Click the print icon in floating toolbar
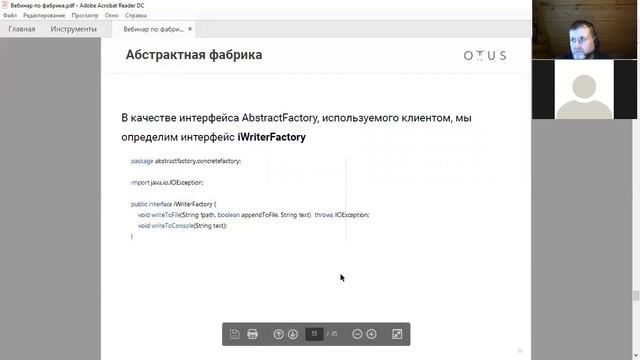The image size is (640, 360). [253, 334]
